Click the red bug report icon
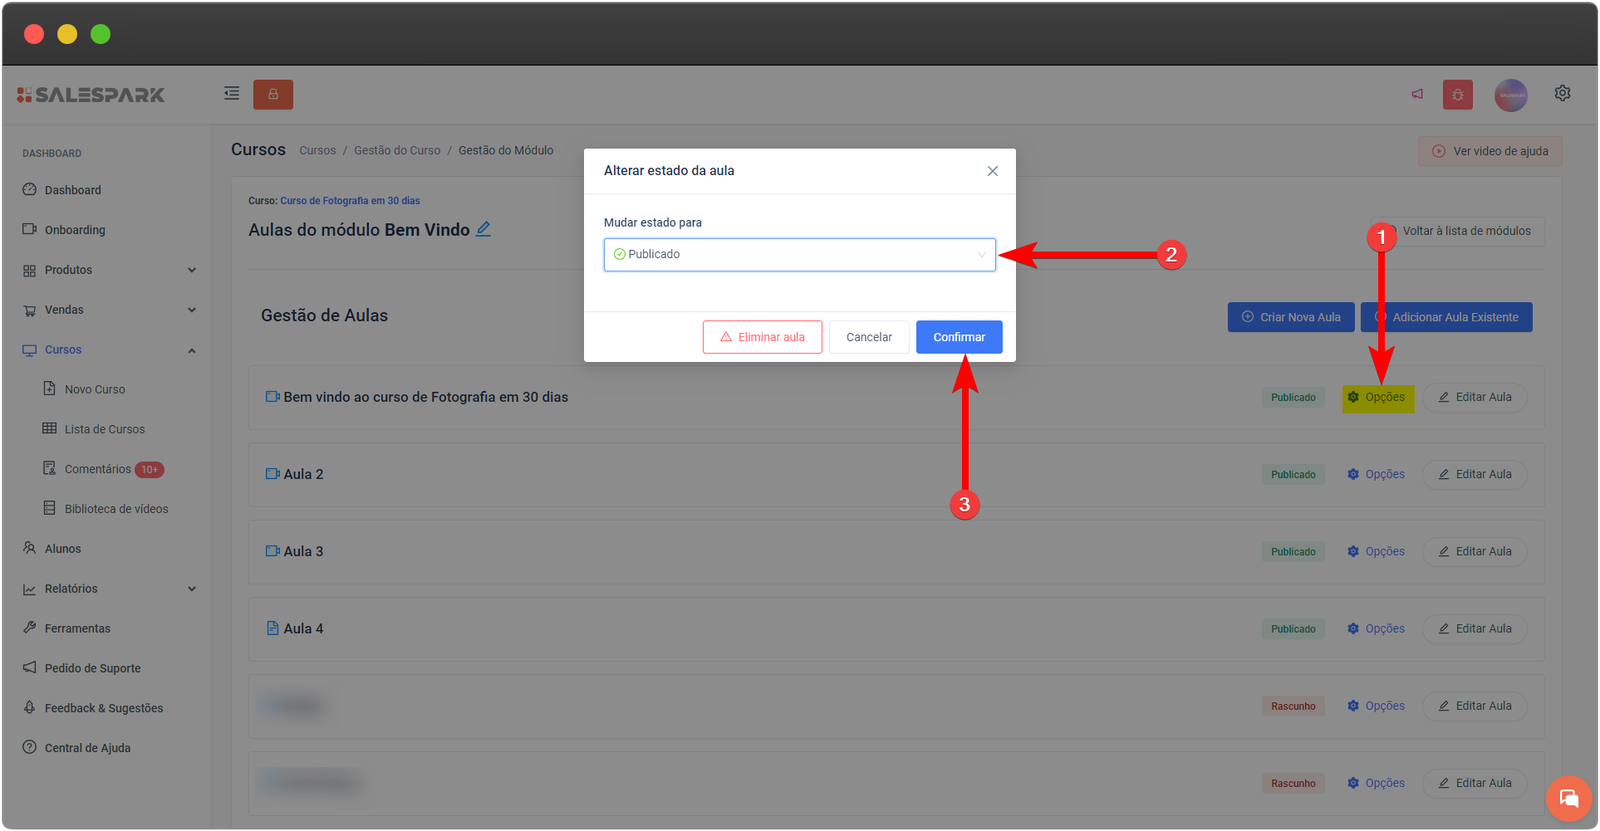Image resolution: width=1600 pixels, height=831 pixels. pos(1457,95)
